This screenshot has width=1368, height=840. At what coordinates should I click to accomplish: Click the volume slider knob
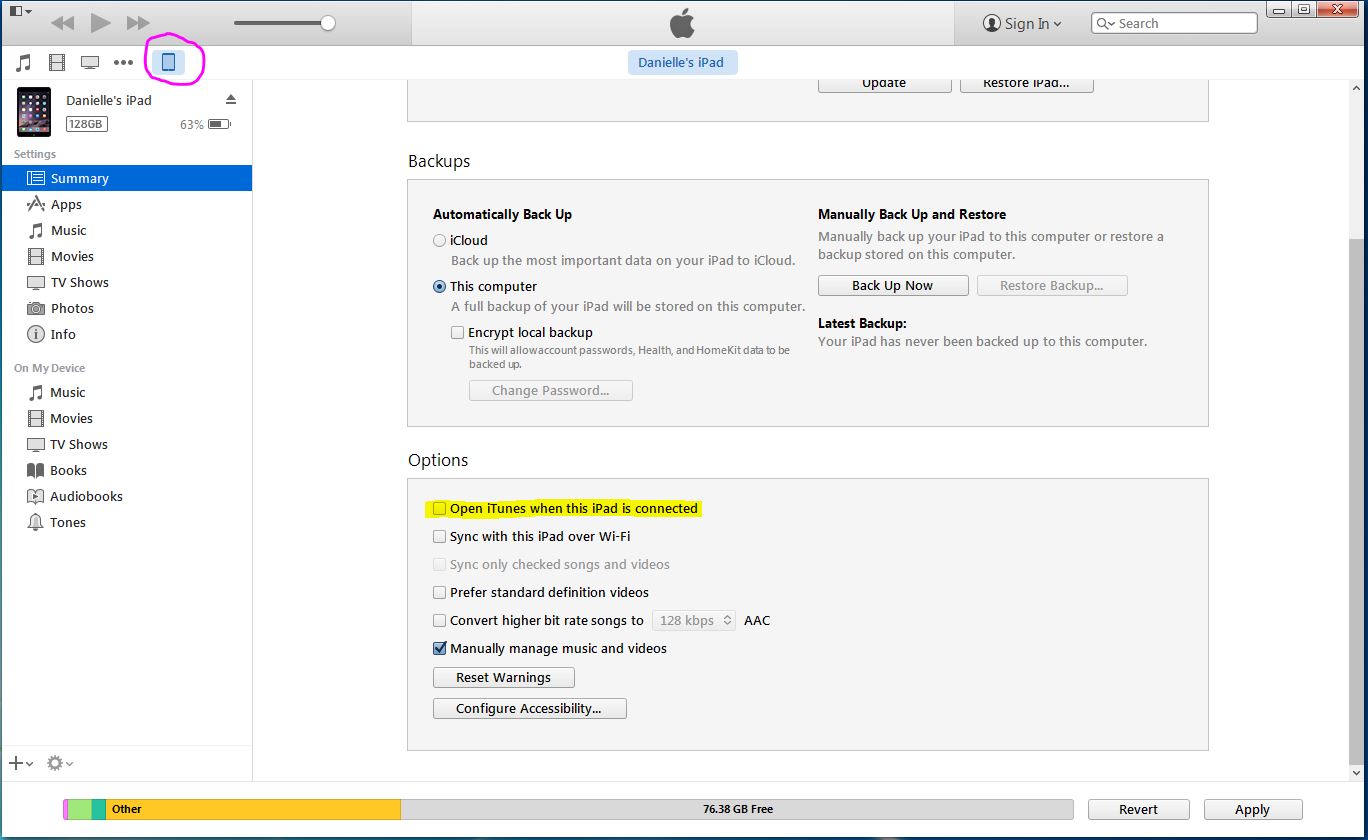(328, 23)
